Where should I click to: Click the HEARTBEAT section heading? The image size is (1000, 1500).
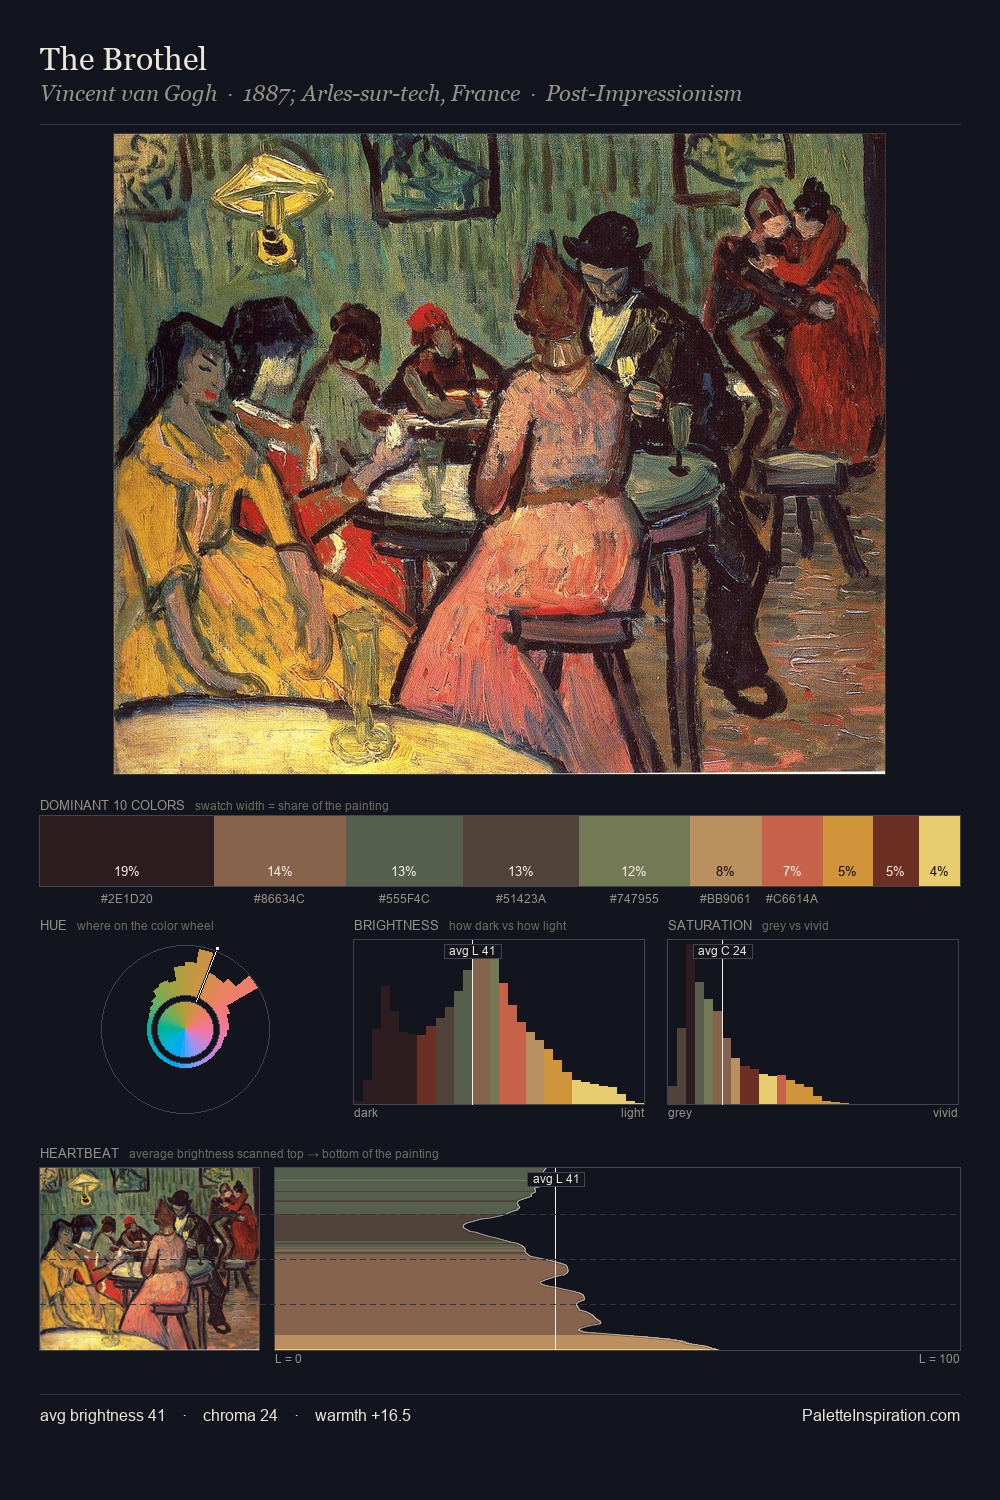tap(79, 1153)
